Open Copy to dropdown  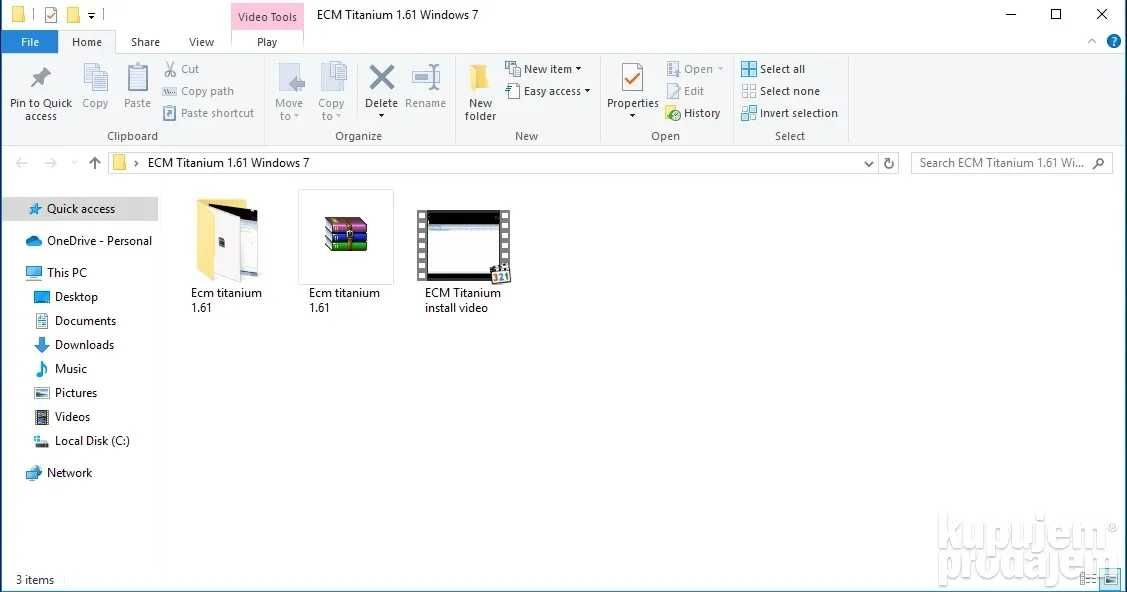tap(331, 92)
